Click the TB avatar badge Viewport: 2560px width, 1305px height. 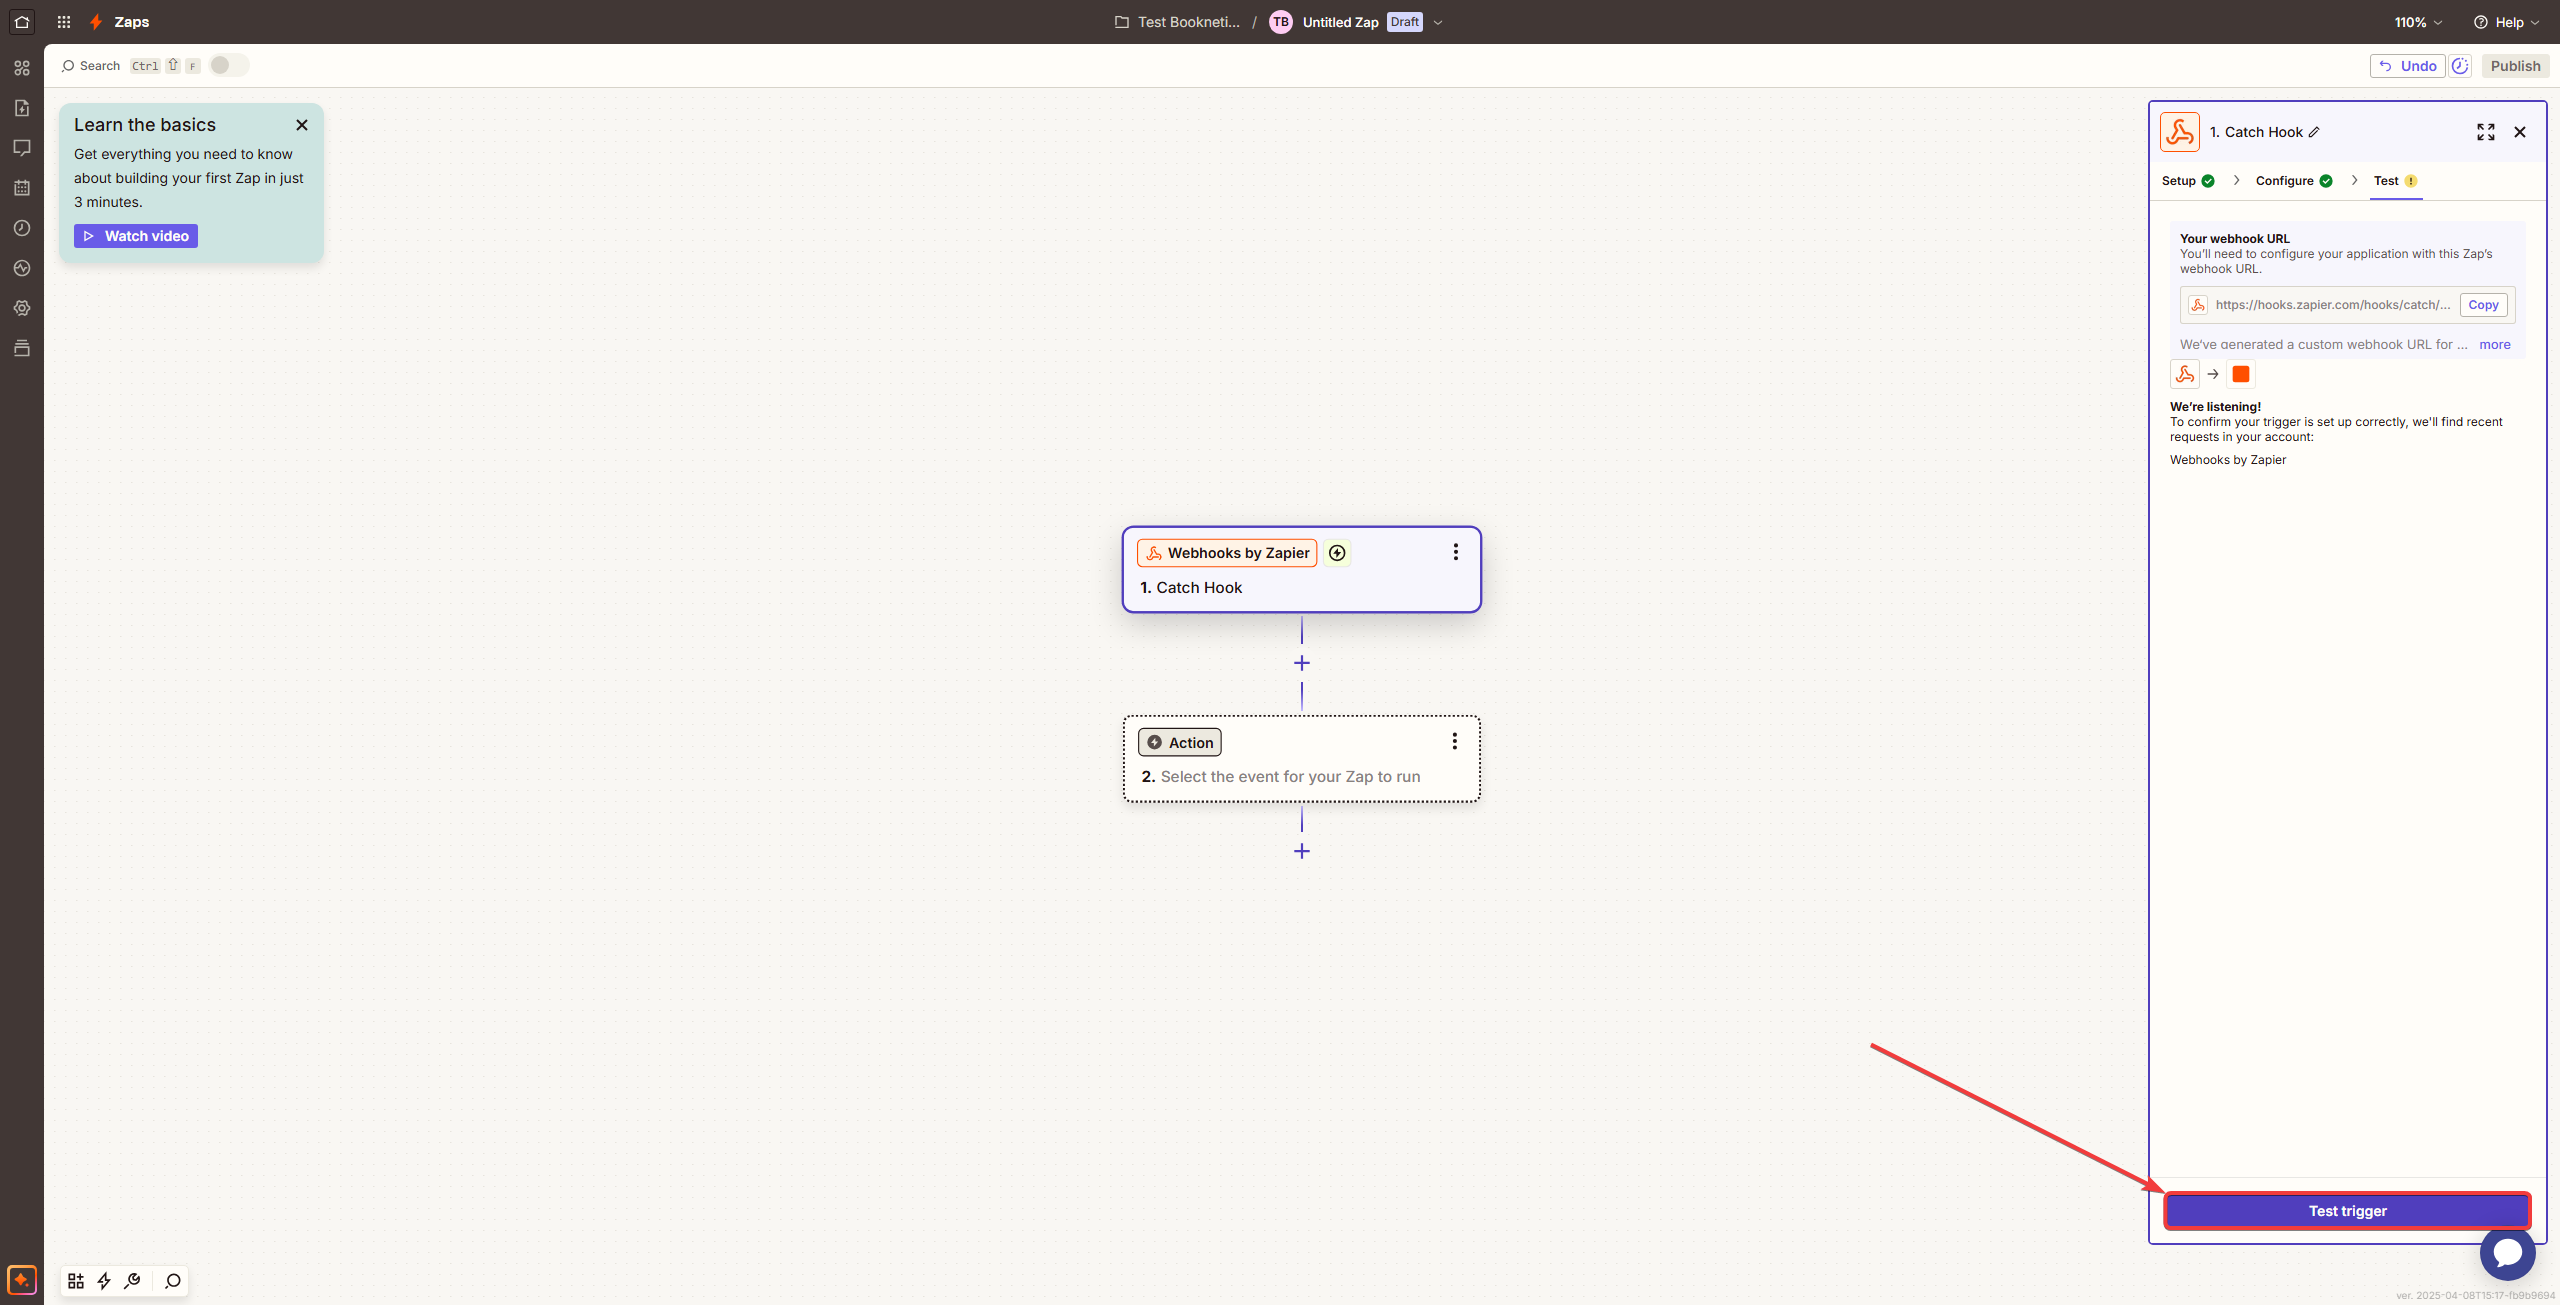1281,22
